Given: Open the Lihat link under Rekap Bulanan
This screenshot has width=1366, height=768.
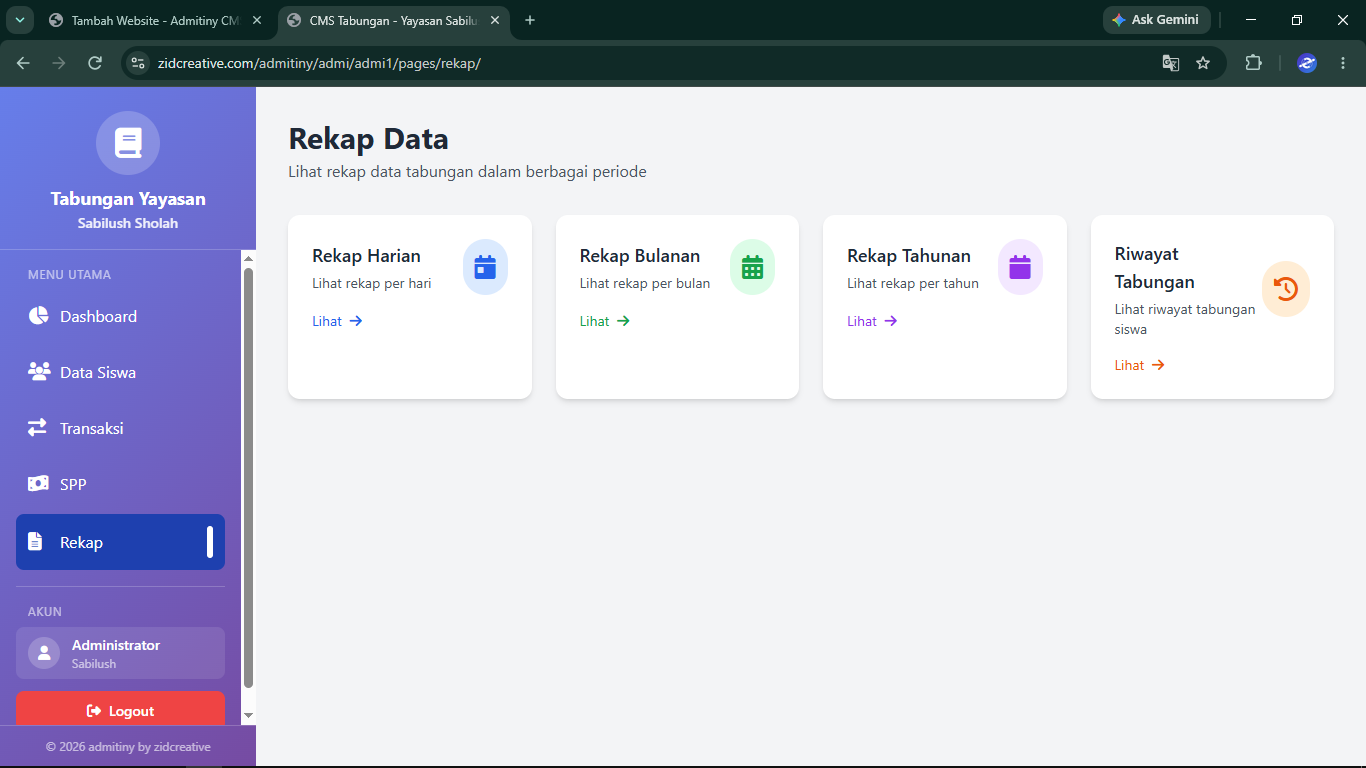Looking at the screenshot, I should pyautogui.click(x=605, y=321).
